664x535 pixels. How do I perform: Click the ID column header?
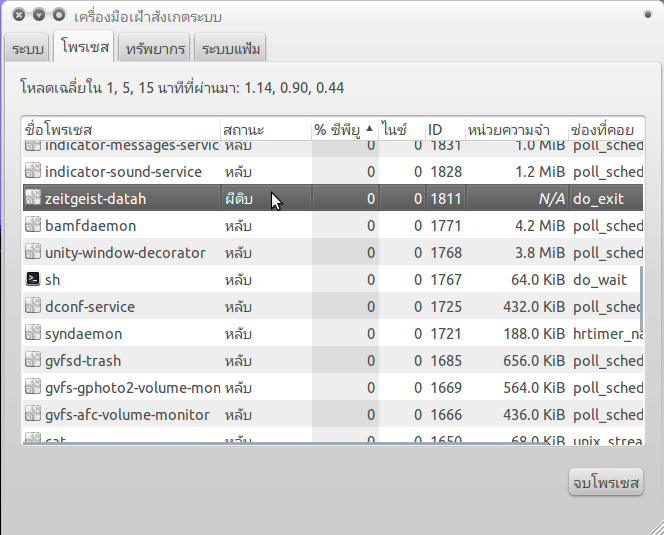tap(443, 130)
